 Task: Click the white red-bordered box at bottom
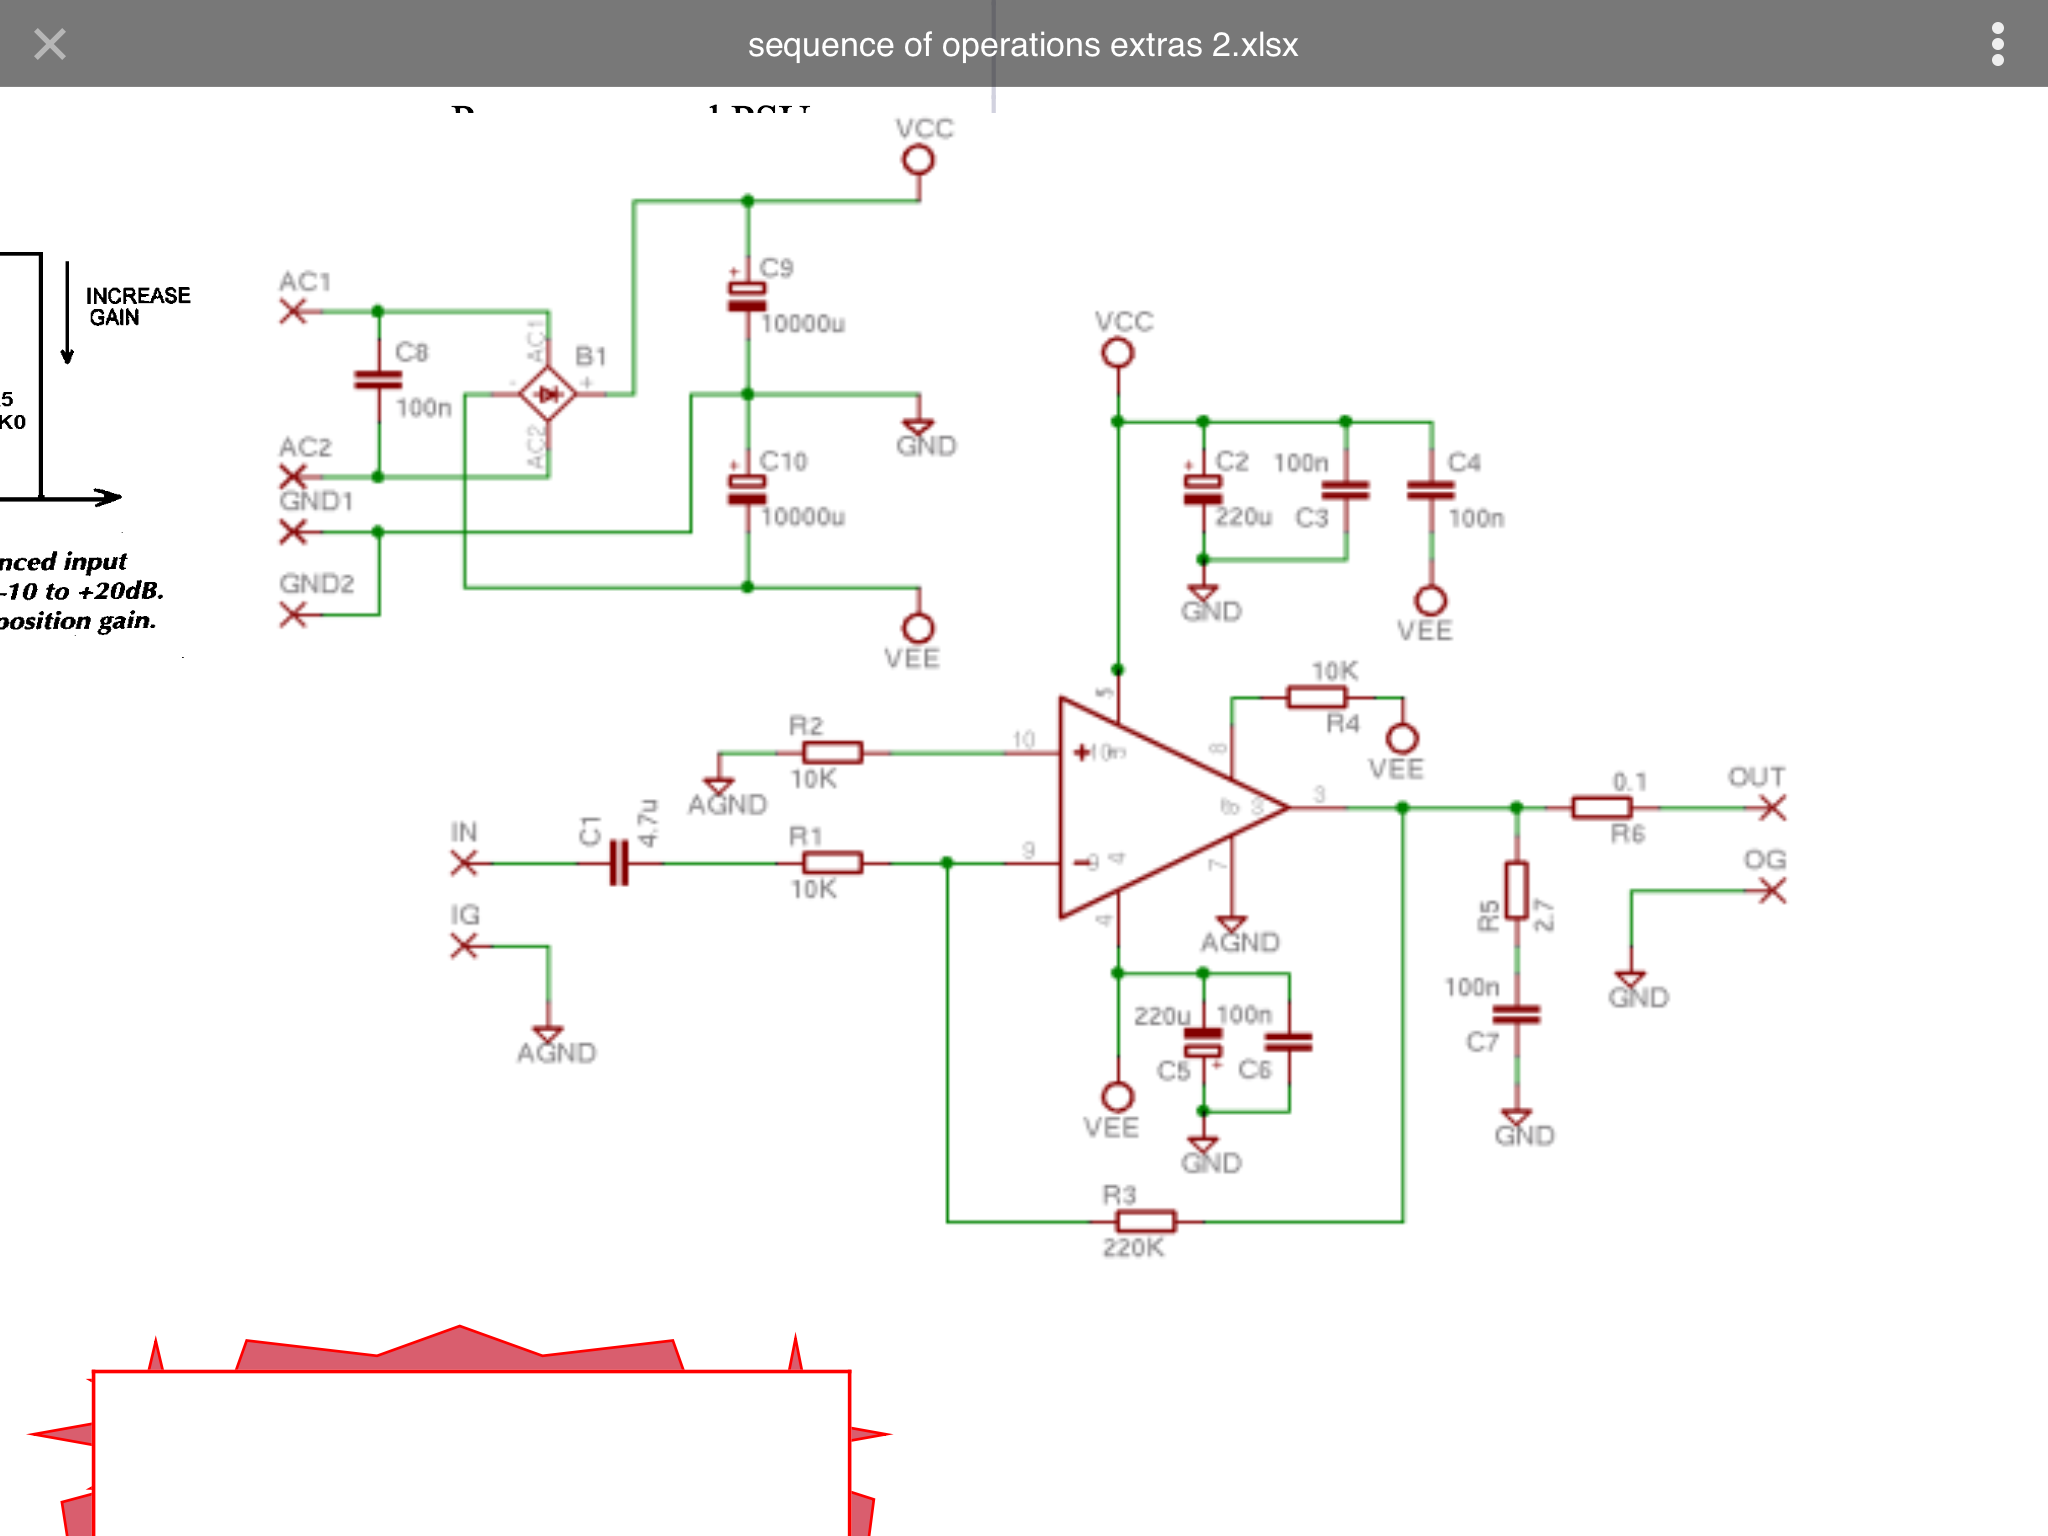[471, 1452]
